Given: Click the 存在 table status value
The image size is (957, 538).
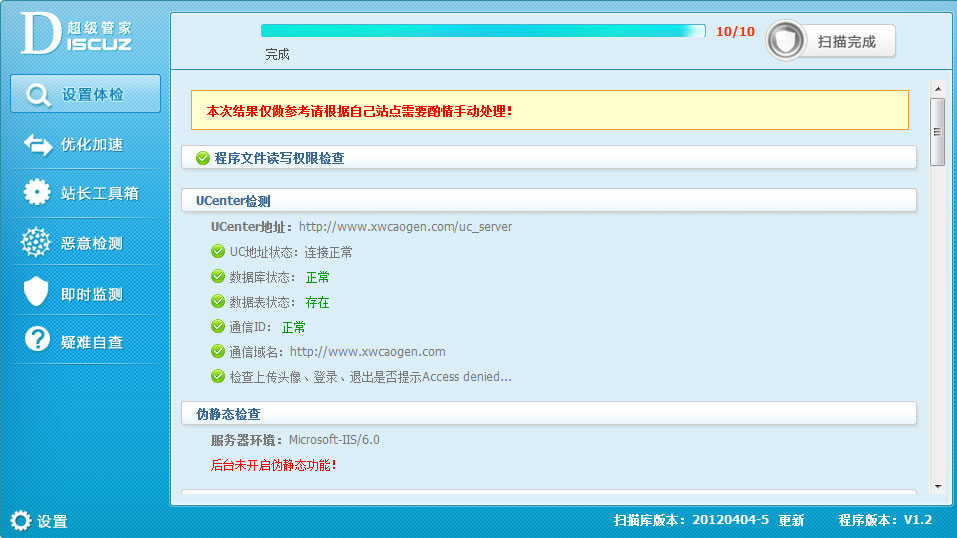Looking at the screenshot, I should pyautogui.click(x=317, y=302).
